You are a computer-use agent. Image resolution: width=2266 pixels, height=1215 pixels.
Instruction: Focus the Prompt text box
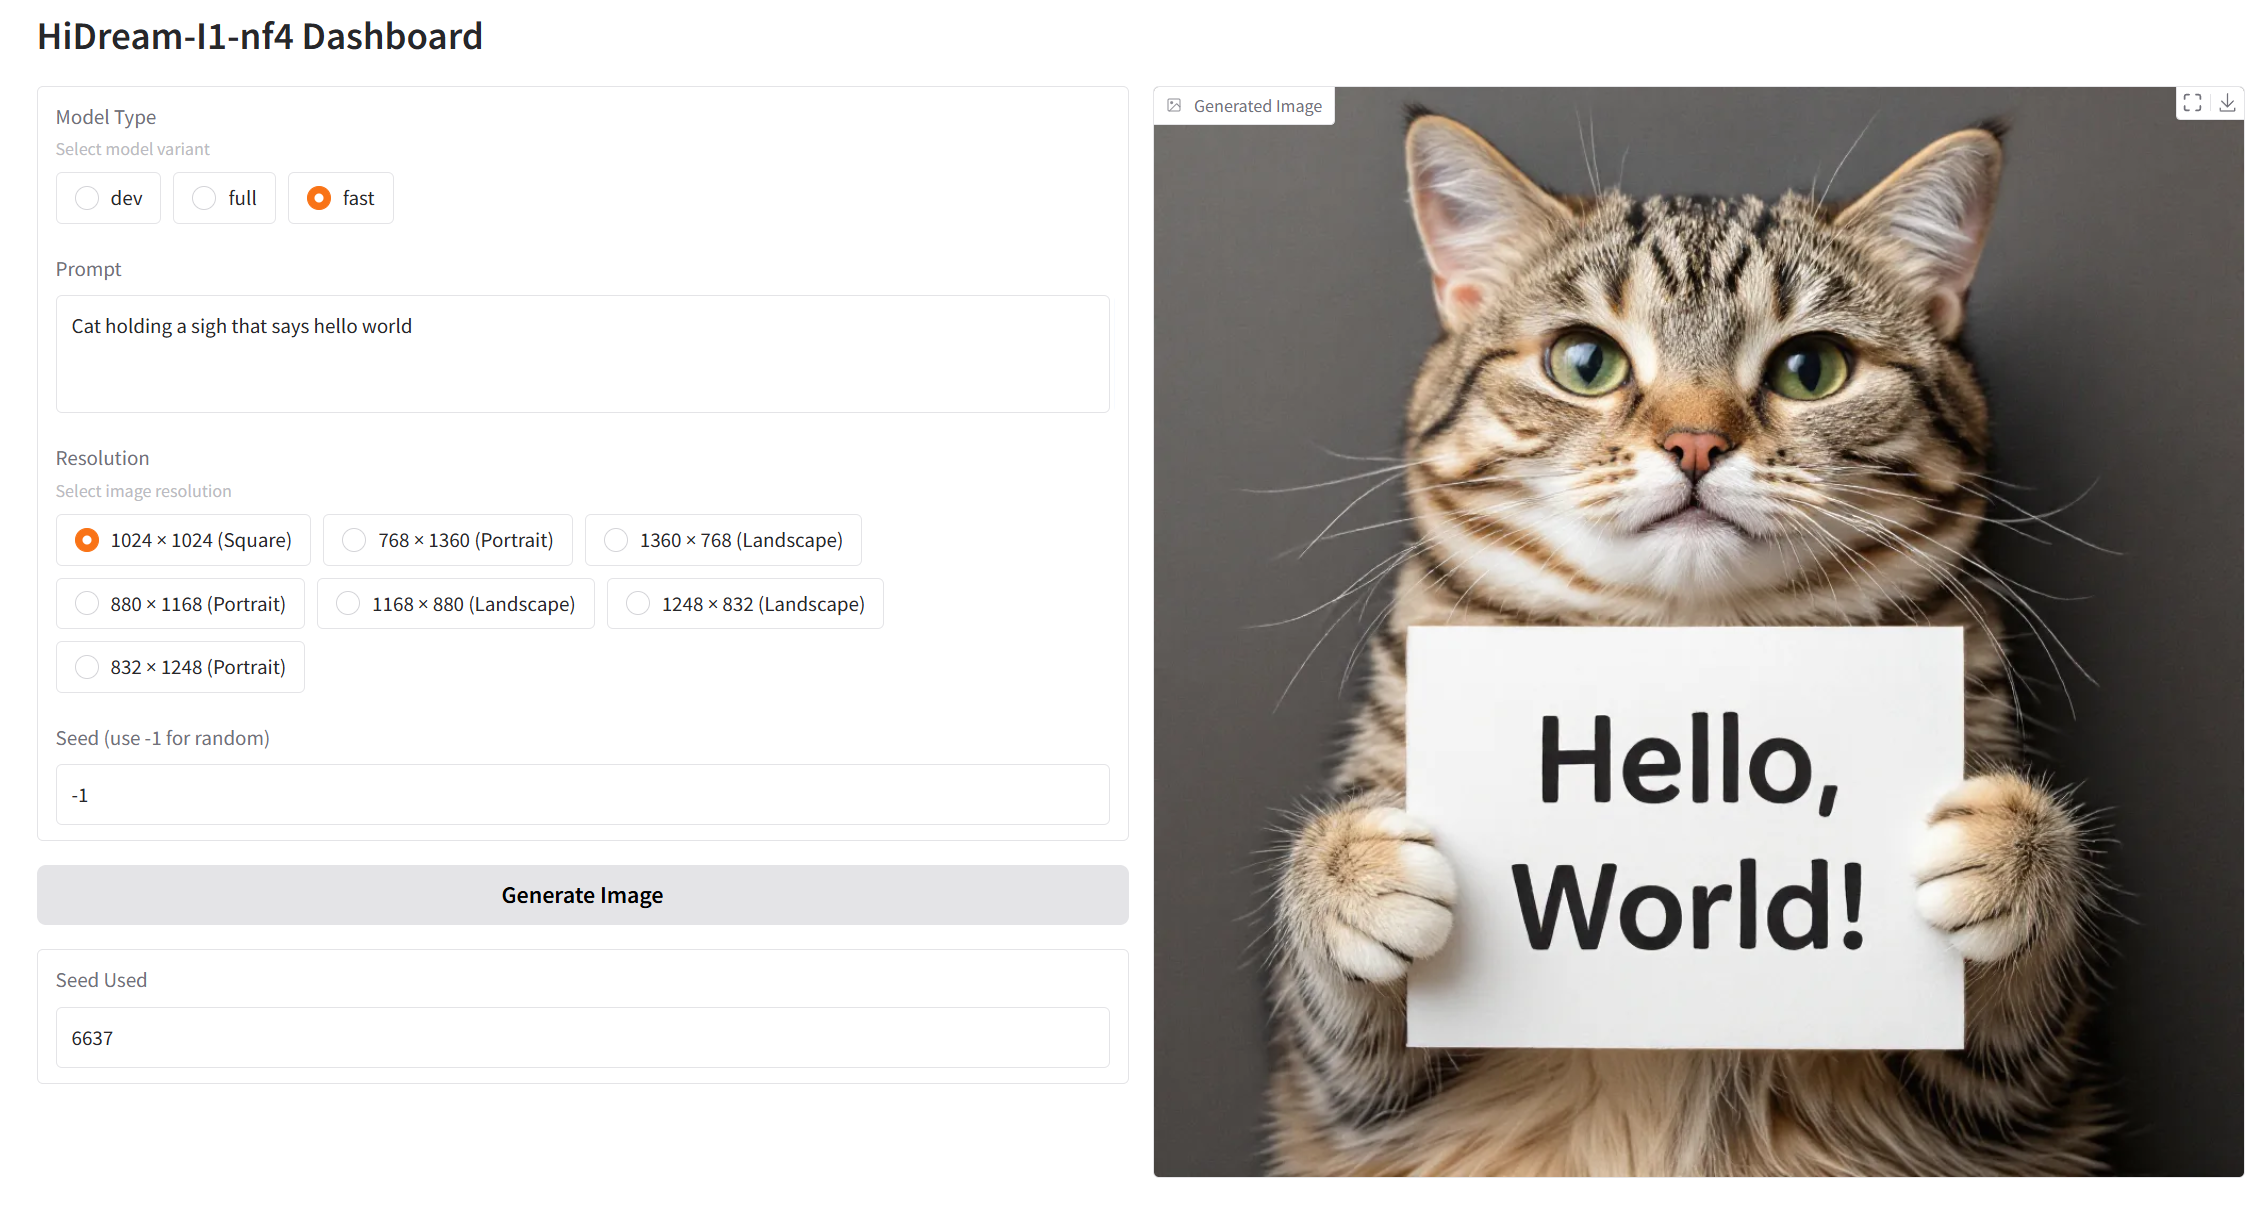point(582,353)
